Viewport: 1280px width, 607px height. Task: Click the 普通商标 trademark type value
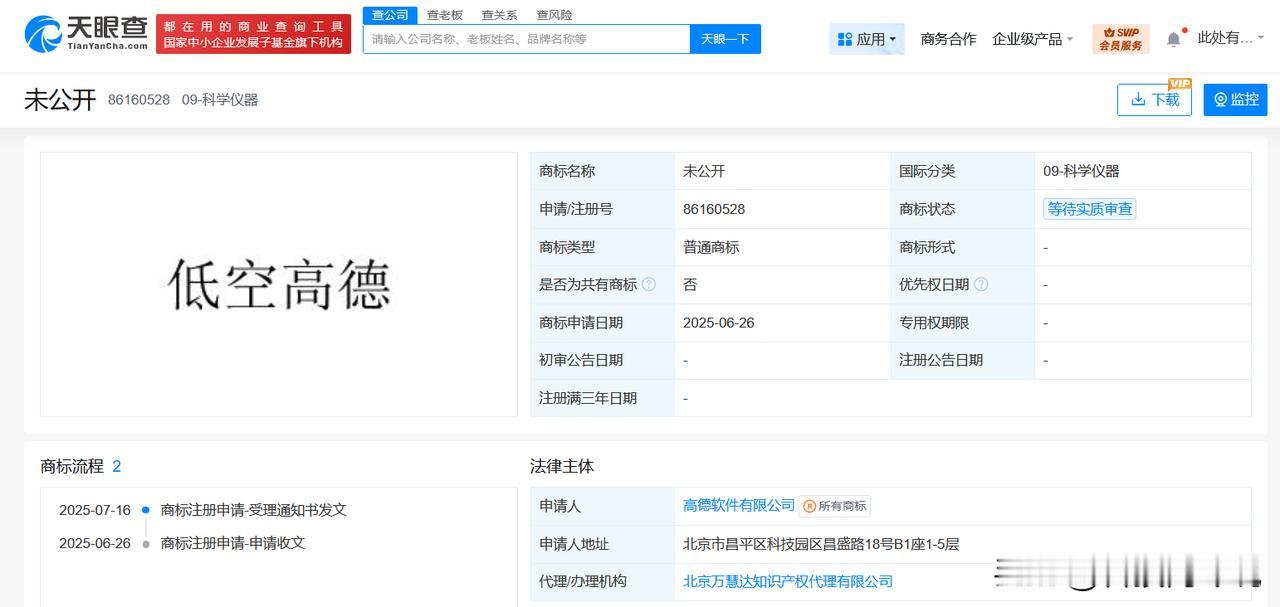[711, 247]
